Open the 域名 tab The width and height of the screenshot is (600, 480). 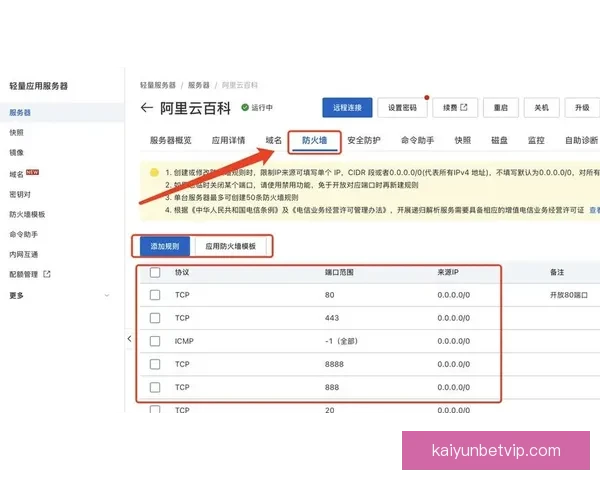tap(274, 140)
